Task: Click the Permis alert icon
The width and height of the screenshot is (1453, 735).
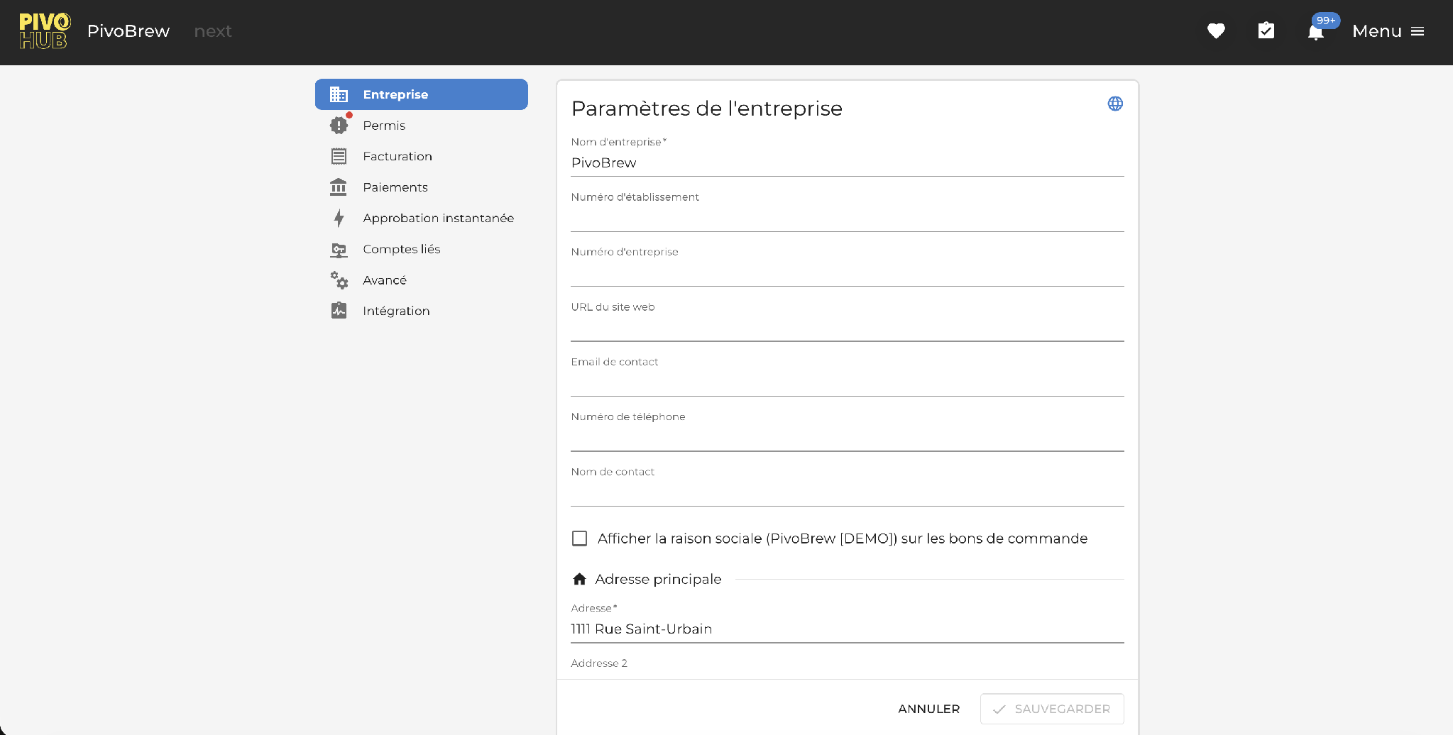Action: tap(339, 125)
